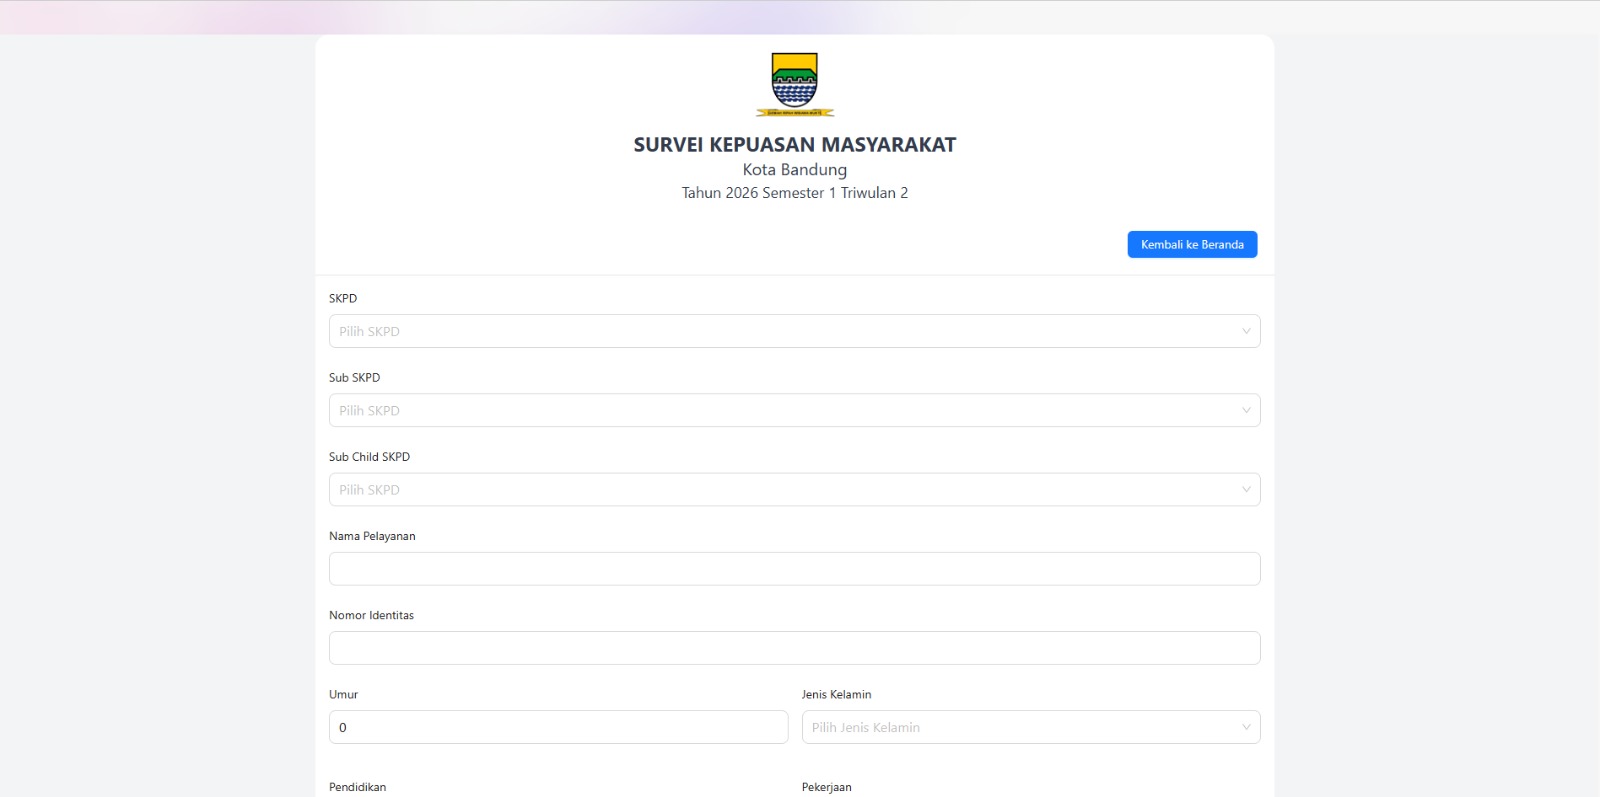The height and width of the screenshot is (797, 1600).
Task: Click the Pendidikan label
Action: pos(357,787)
